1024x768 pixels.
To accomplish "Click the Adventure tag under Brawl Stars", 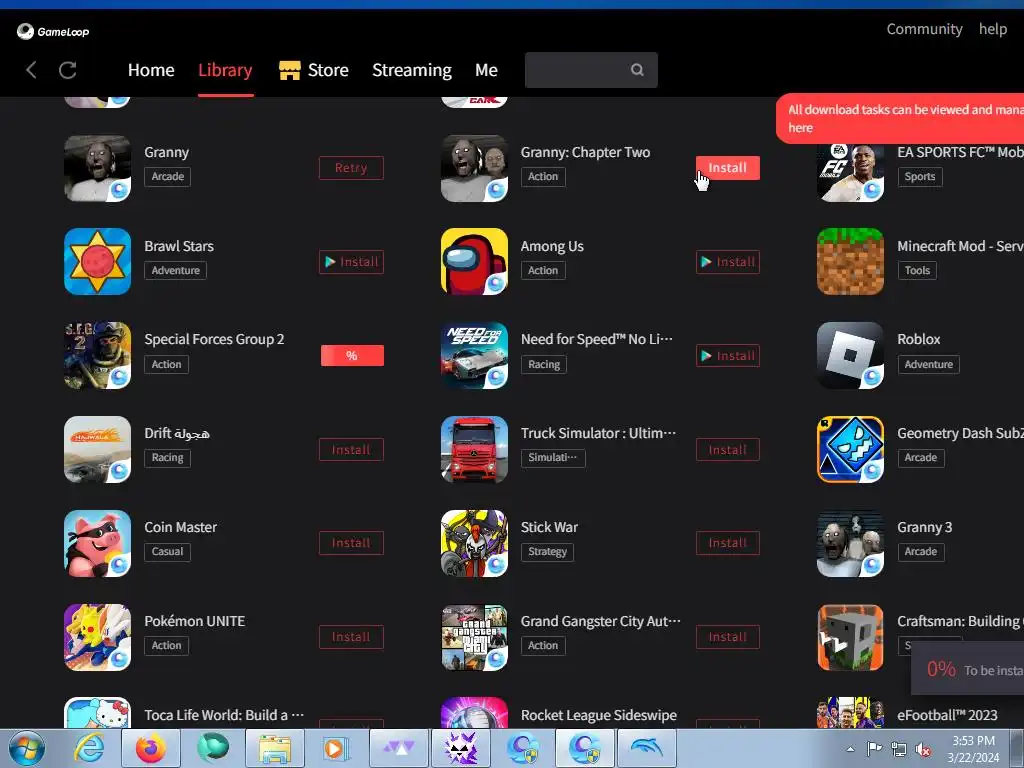I will [x=176, y=270].
